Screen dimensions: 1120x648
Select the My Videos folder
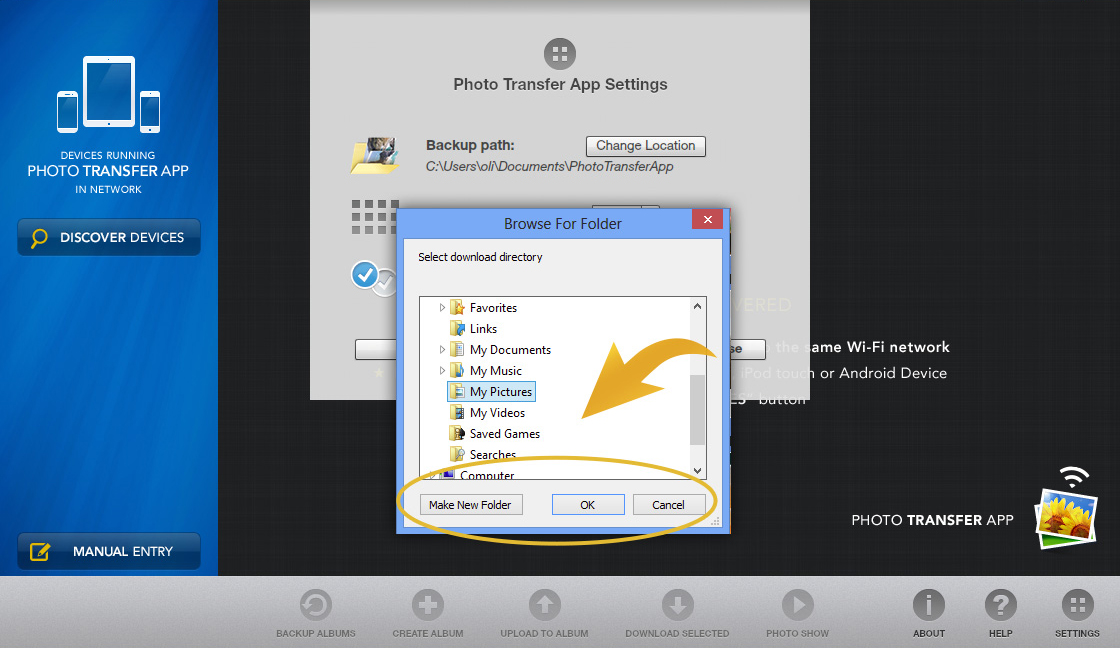pyautogui.click(x=497, y=413)
